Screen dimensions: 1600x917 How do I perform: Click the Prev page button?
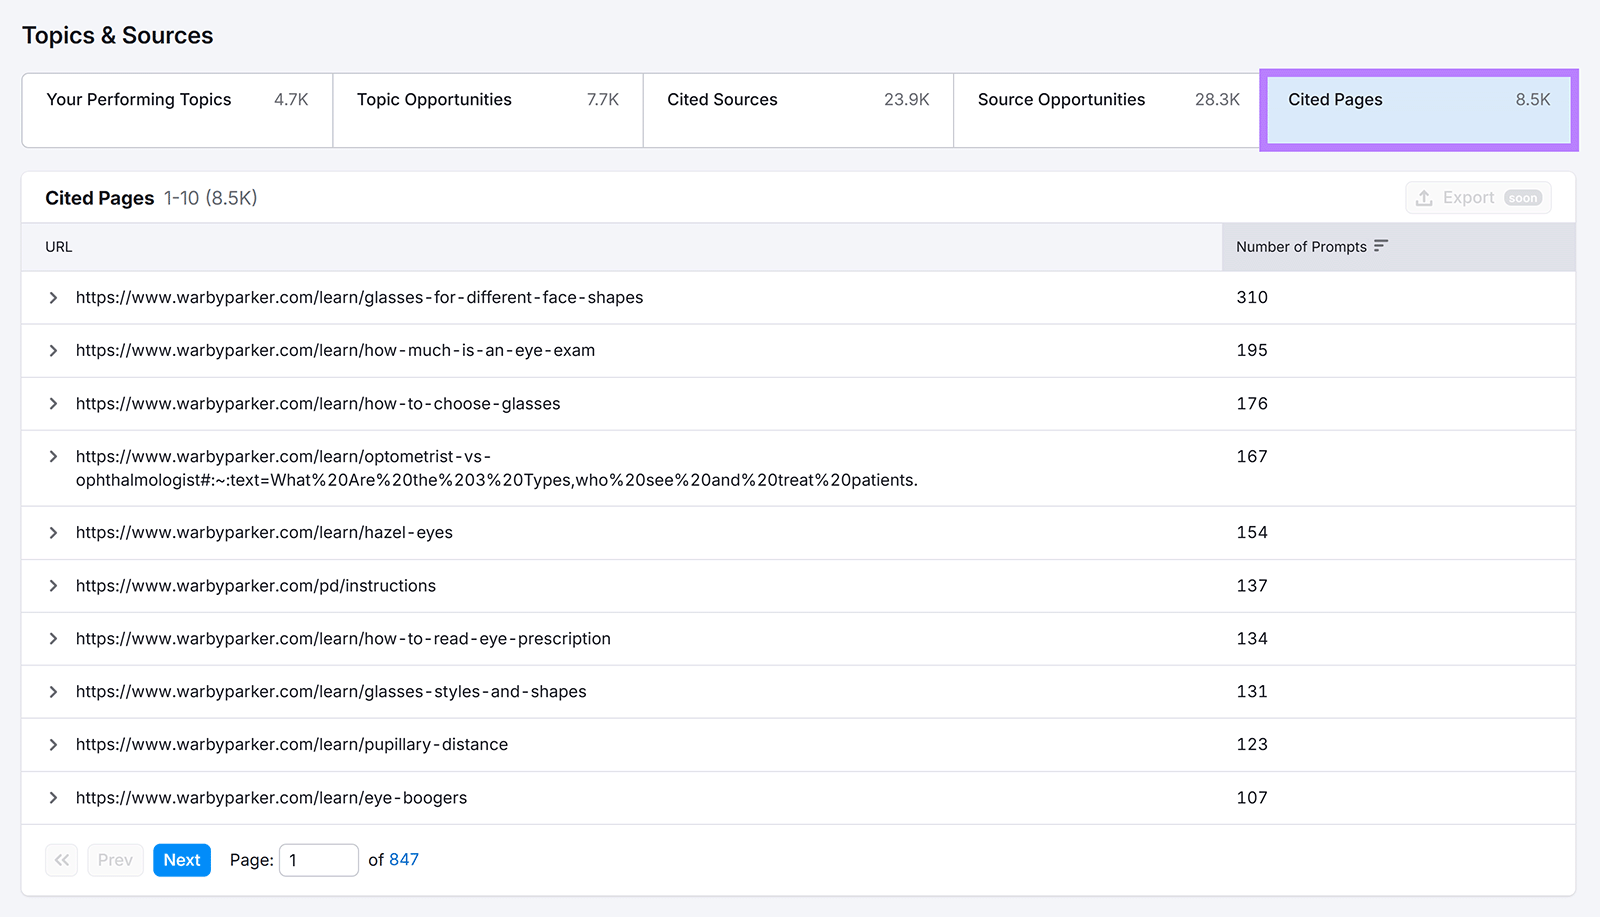[115, 860]
